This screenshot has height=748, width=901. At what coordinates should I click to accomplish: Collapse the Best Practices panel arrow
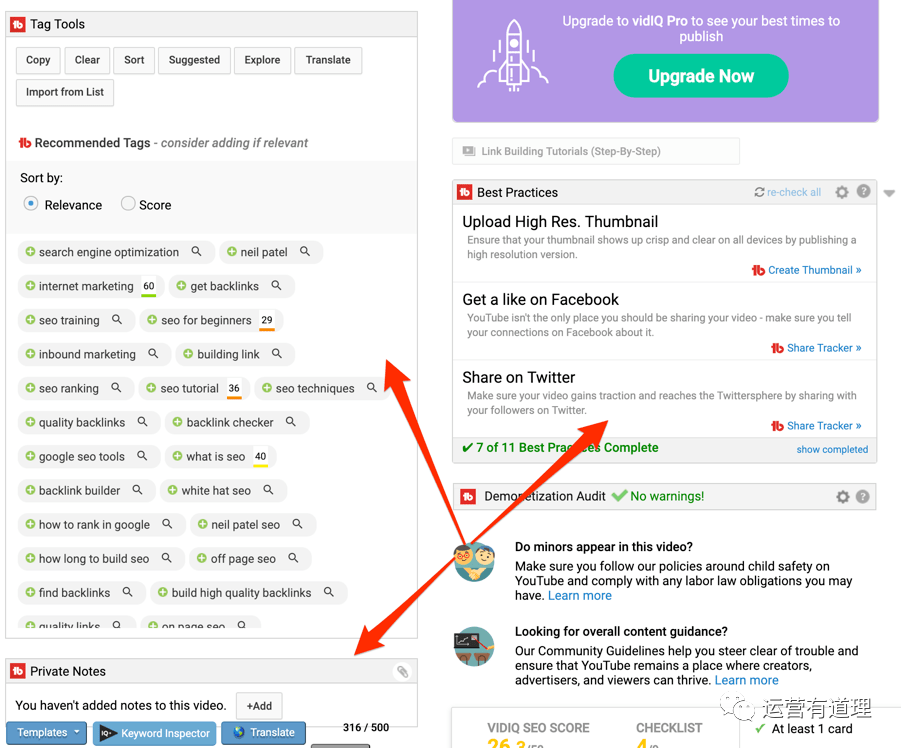coord(889,193)
